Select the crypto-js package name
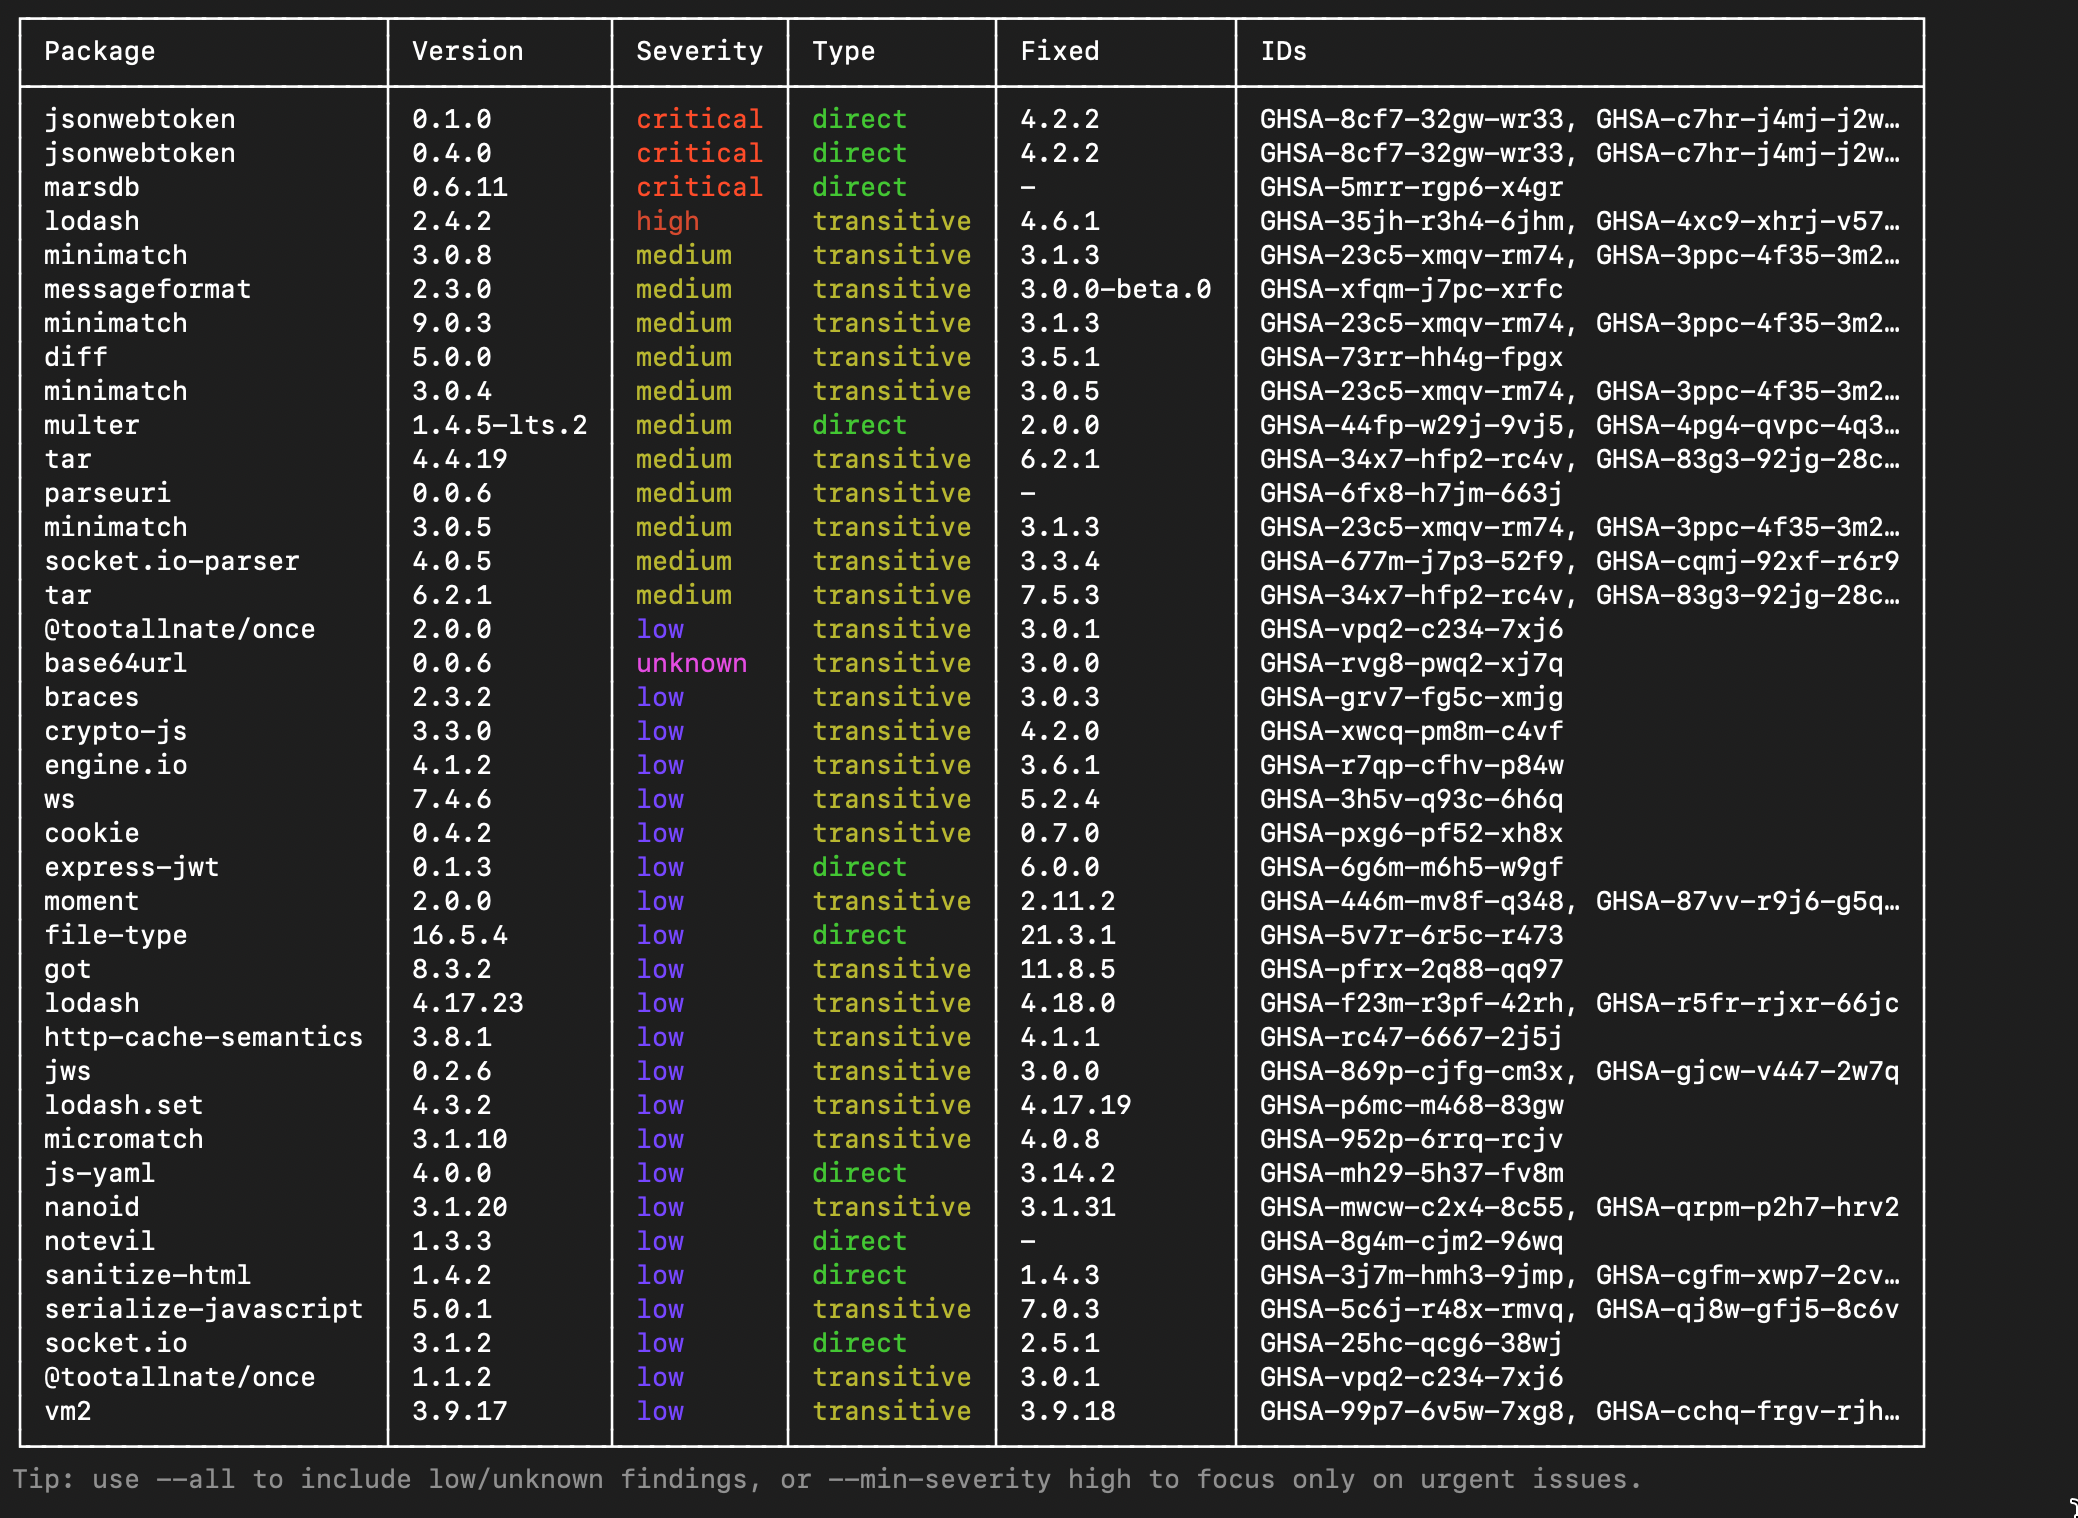Image resolution: width=2078 pixels, height=1518 pixels. pyautogui.click(x=116, y=731)
